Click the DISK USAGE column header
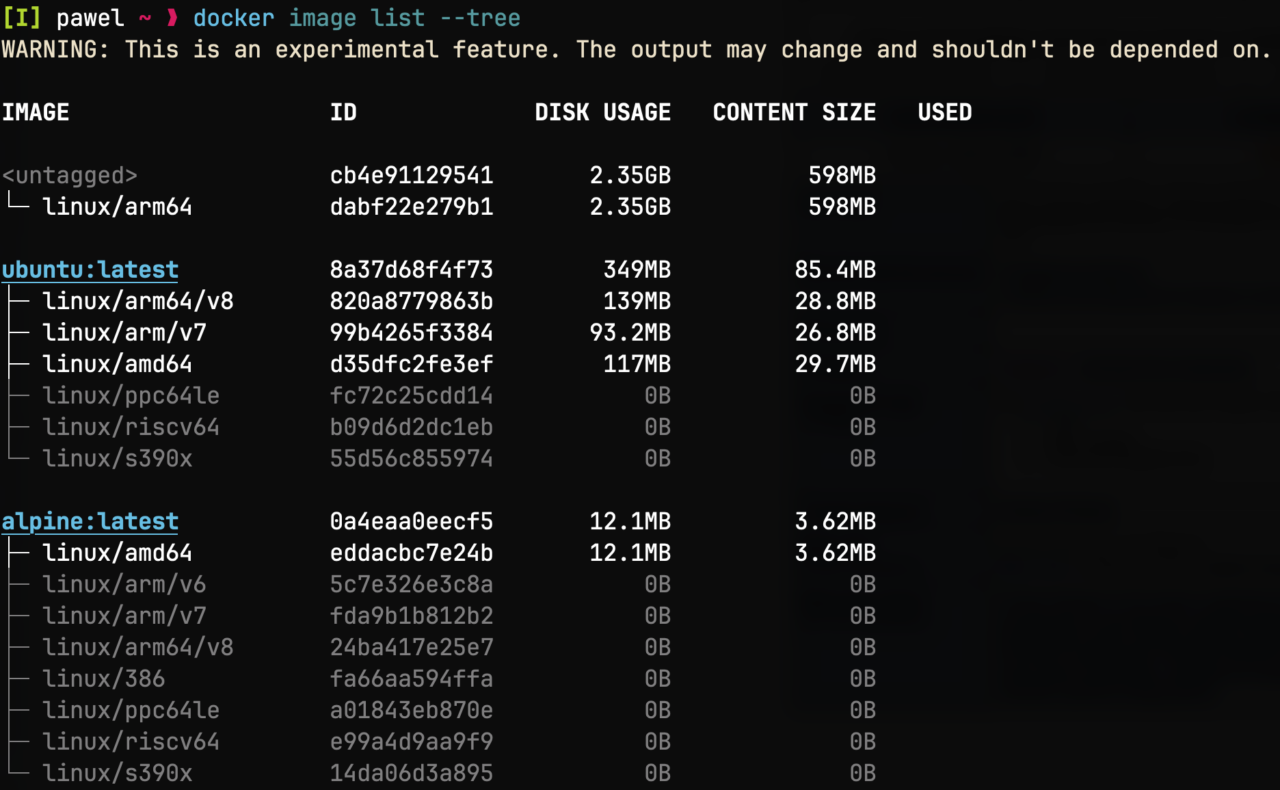The width and height of the screenshot is (1280, 790). pos(602,112)
